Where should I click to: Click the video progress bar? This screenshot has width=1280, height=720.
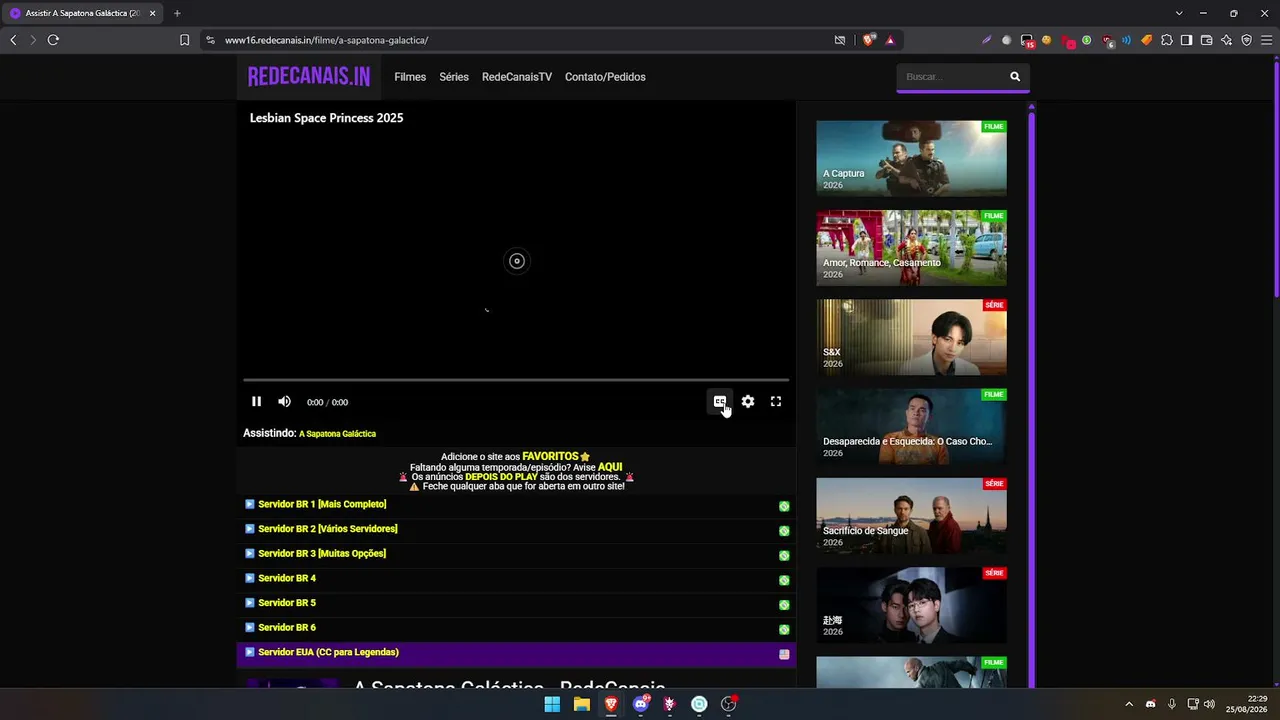click(516, 380)
